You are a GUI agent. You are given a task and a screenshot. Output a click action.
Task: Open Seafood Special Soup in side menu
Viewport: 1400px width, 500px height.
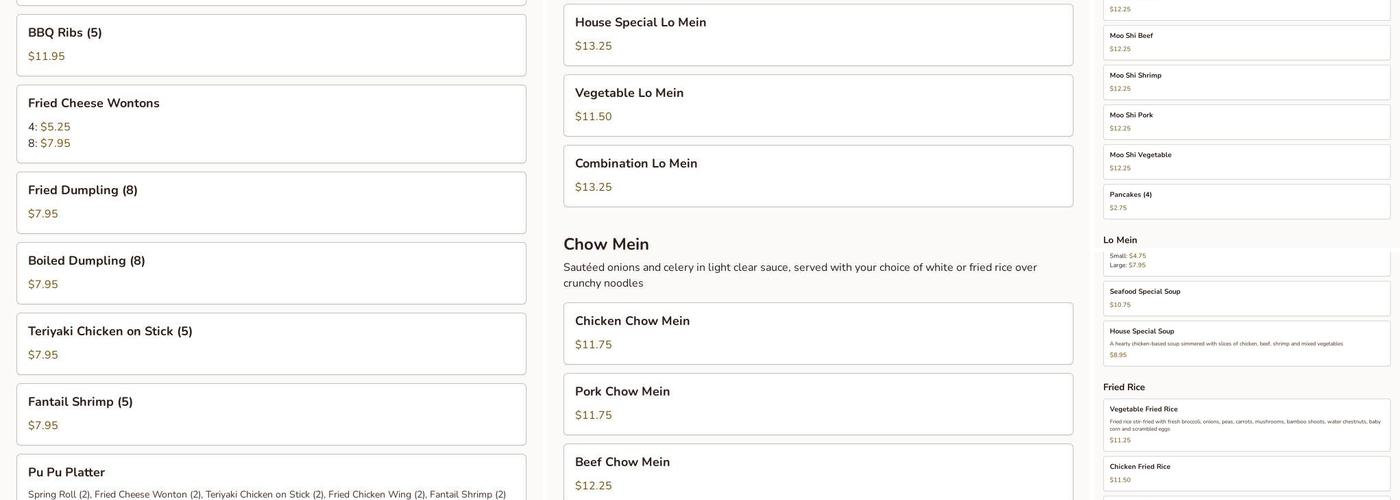1246,298
